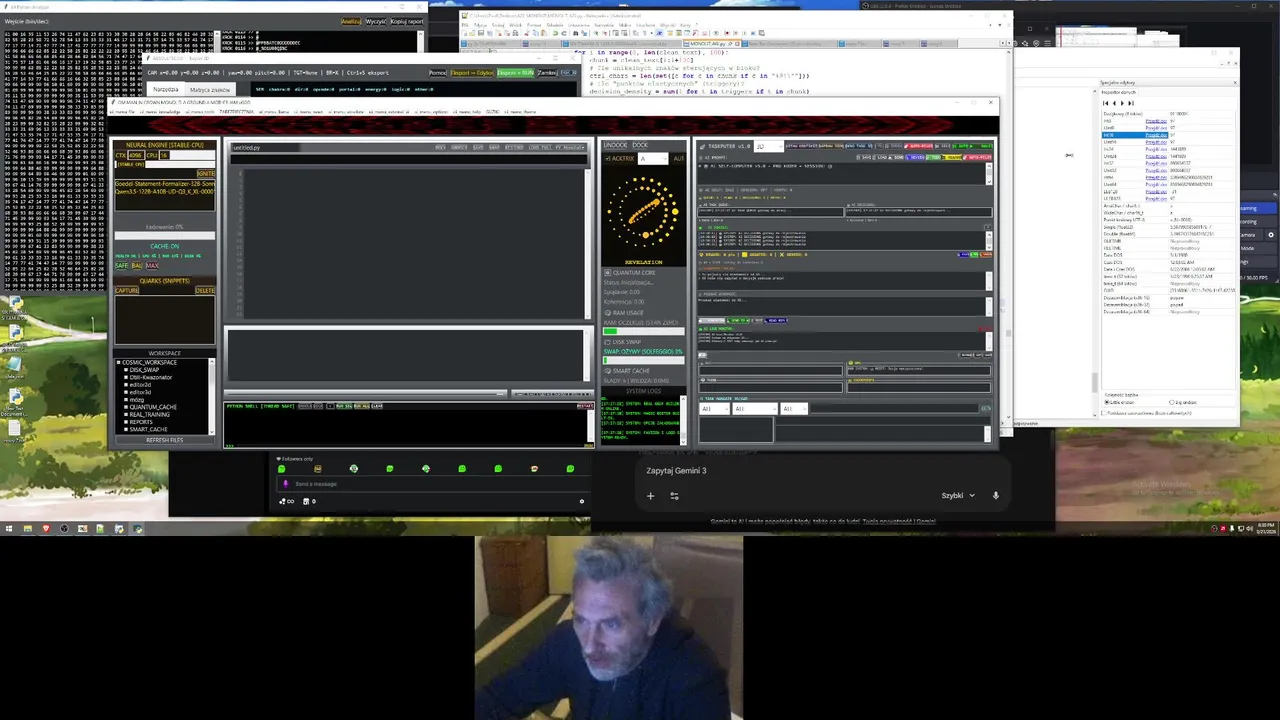Click the plus icon in Gemini

click(650, 496)
